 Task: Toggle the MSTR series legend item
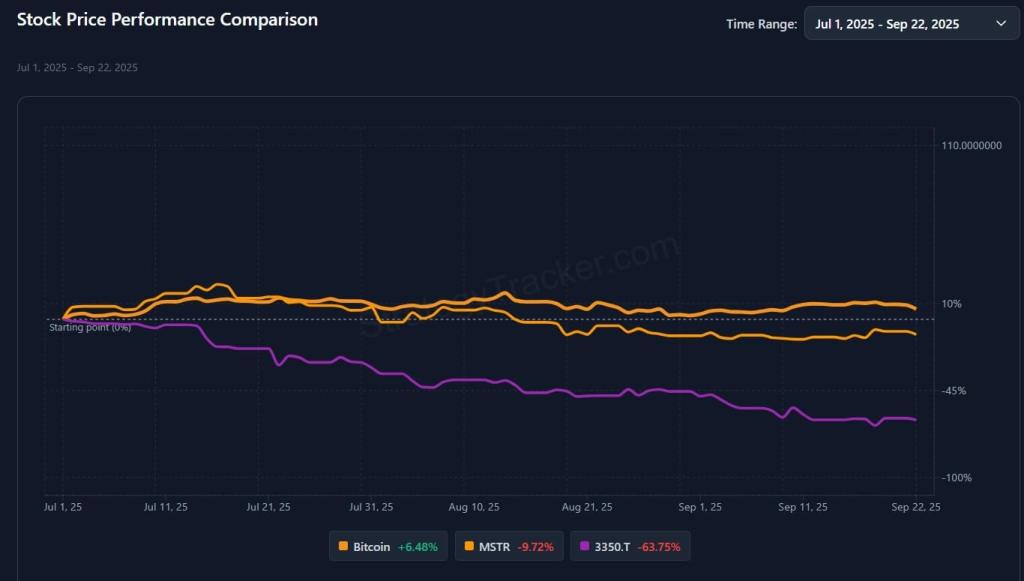pos(509,547)
